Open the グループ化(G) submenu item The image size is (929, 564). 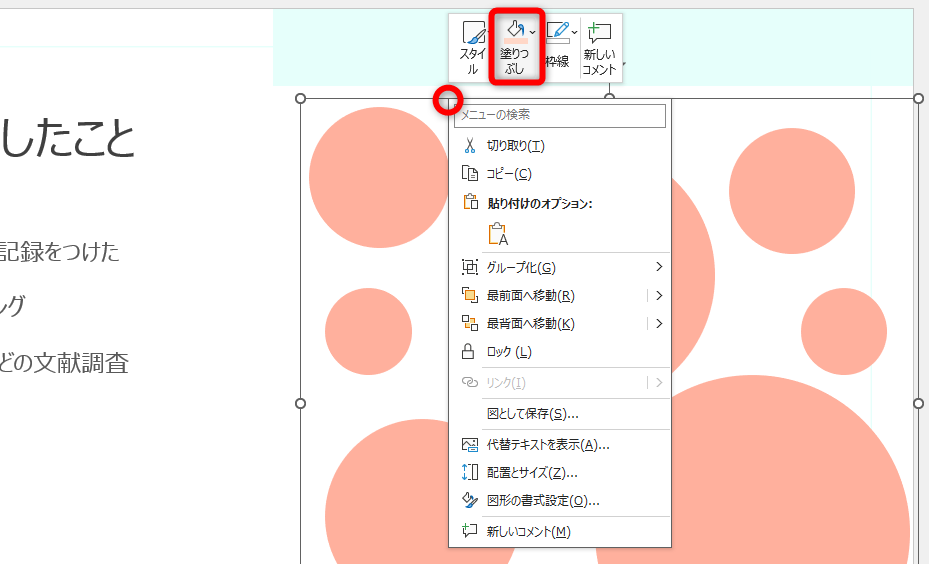pos(560,268)
